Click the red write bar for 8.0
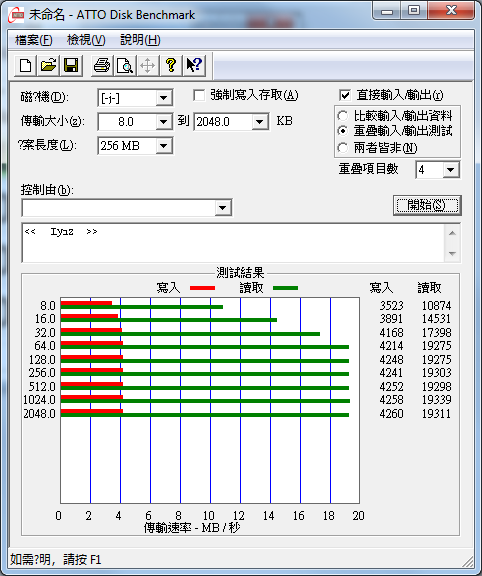 coord(86,303)
